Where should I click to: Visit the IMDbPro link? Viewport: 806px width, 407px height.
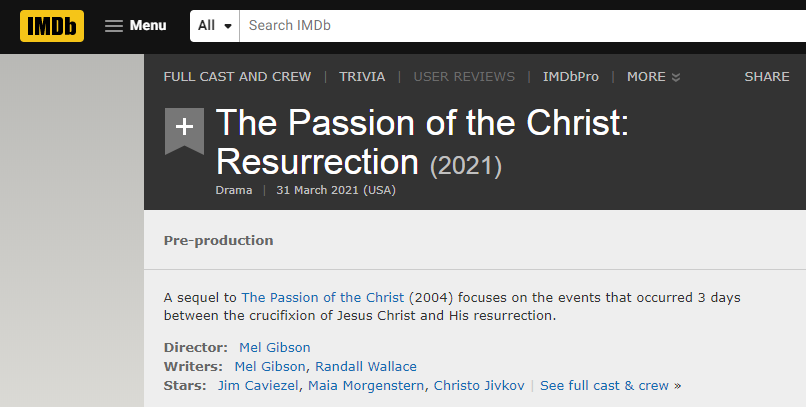(x=571, y=77)
